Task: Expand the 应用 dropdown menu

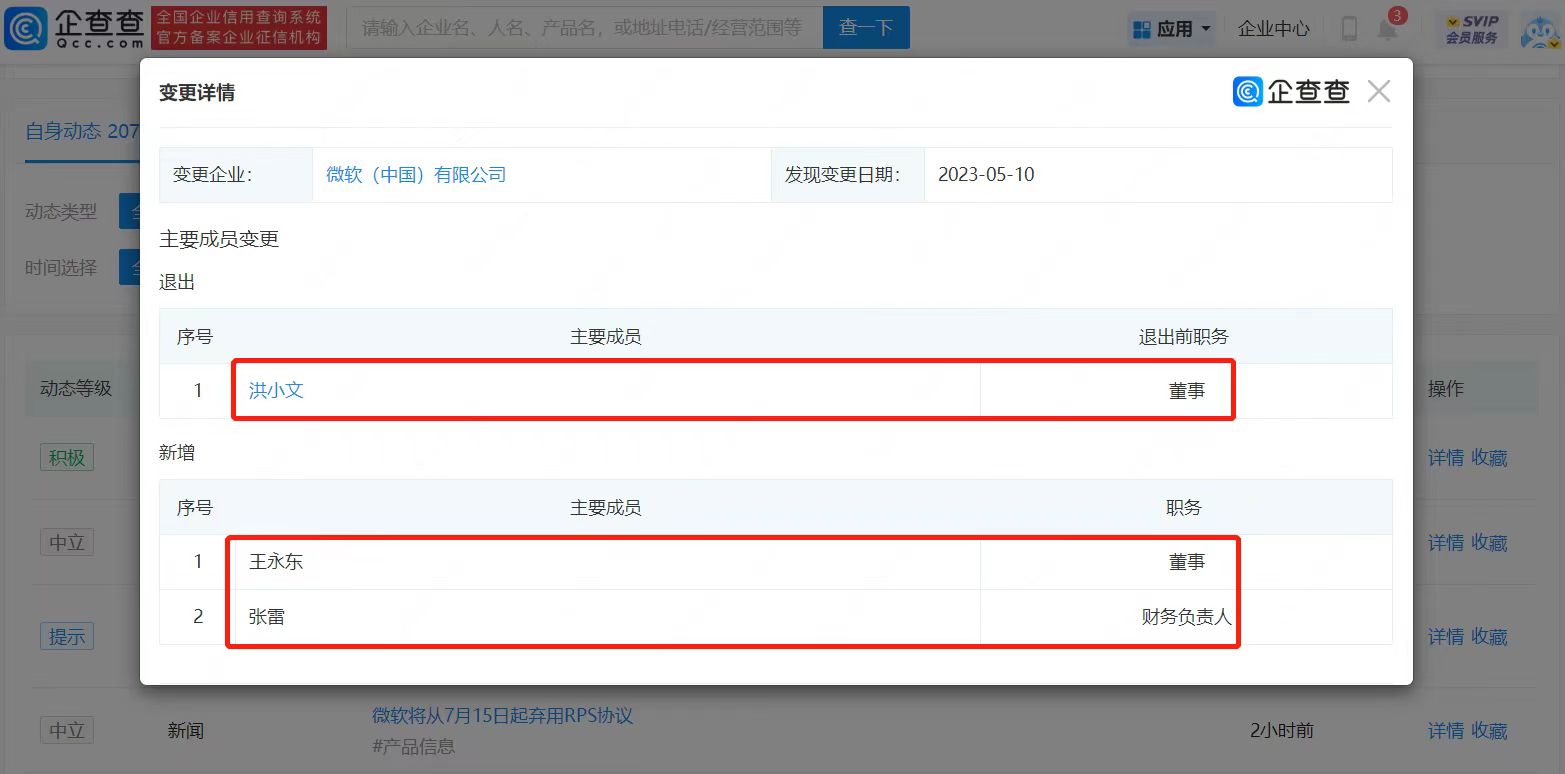Action: 1171,29
